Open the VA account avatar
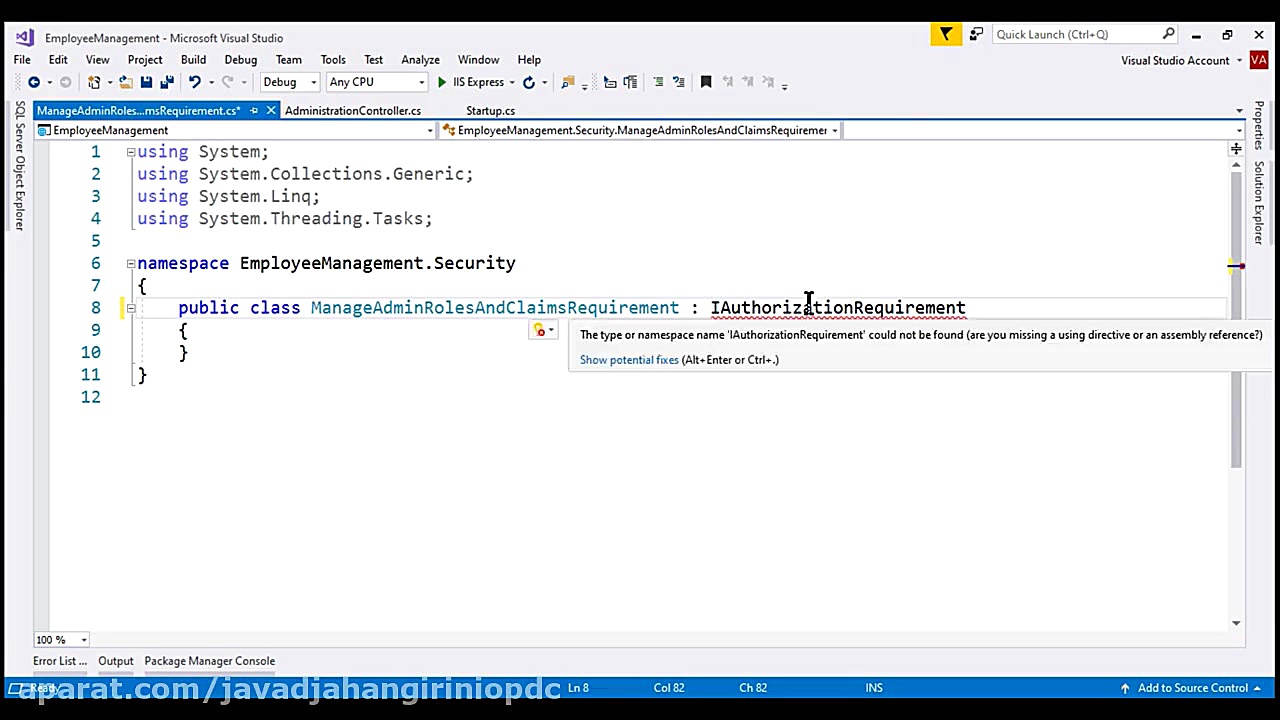The width and height of the screenshot is (1280, 720). click(1258, 60)
